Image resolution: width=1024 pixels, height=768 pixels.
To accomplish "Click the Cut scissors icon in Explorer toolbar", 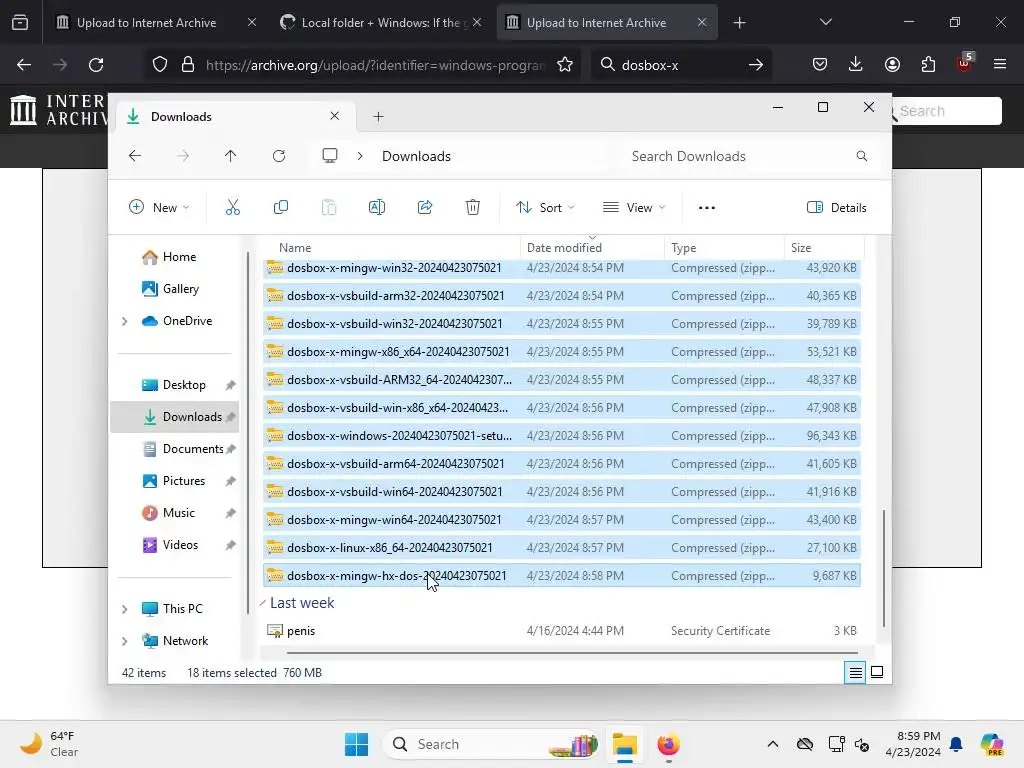I will pos(232,208).
